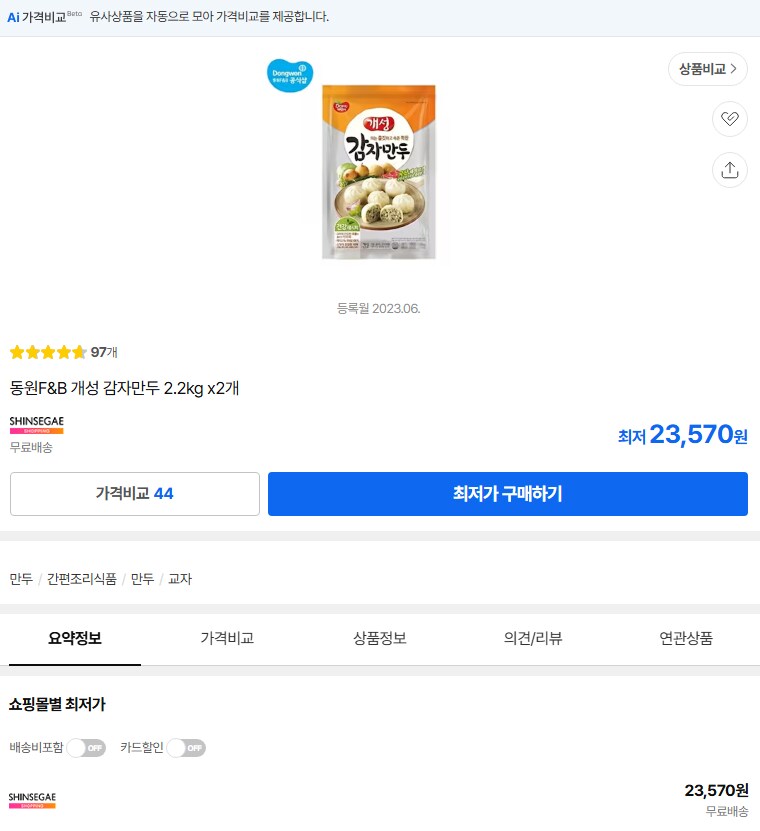Click the Dongwon logo above the product image

[290, 75]
